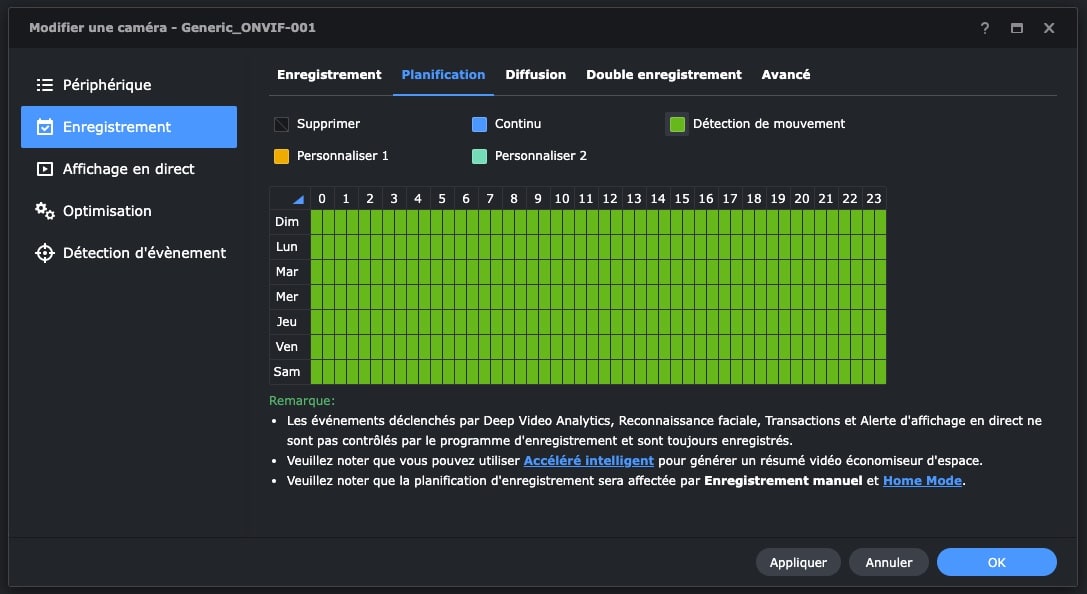Select the entire Mer row header
This screenshot has width=1087, height=594.
(287, 297)
